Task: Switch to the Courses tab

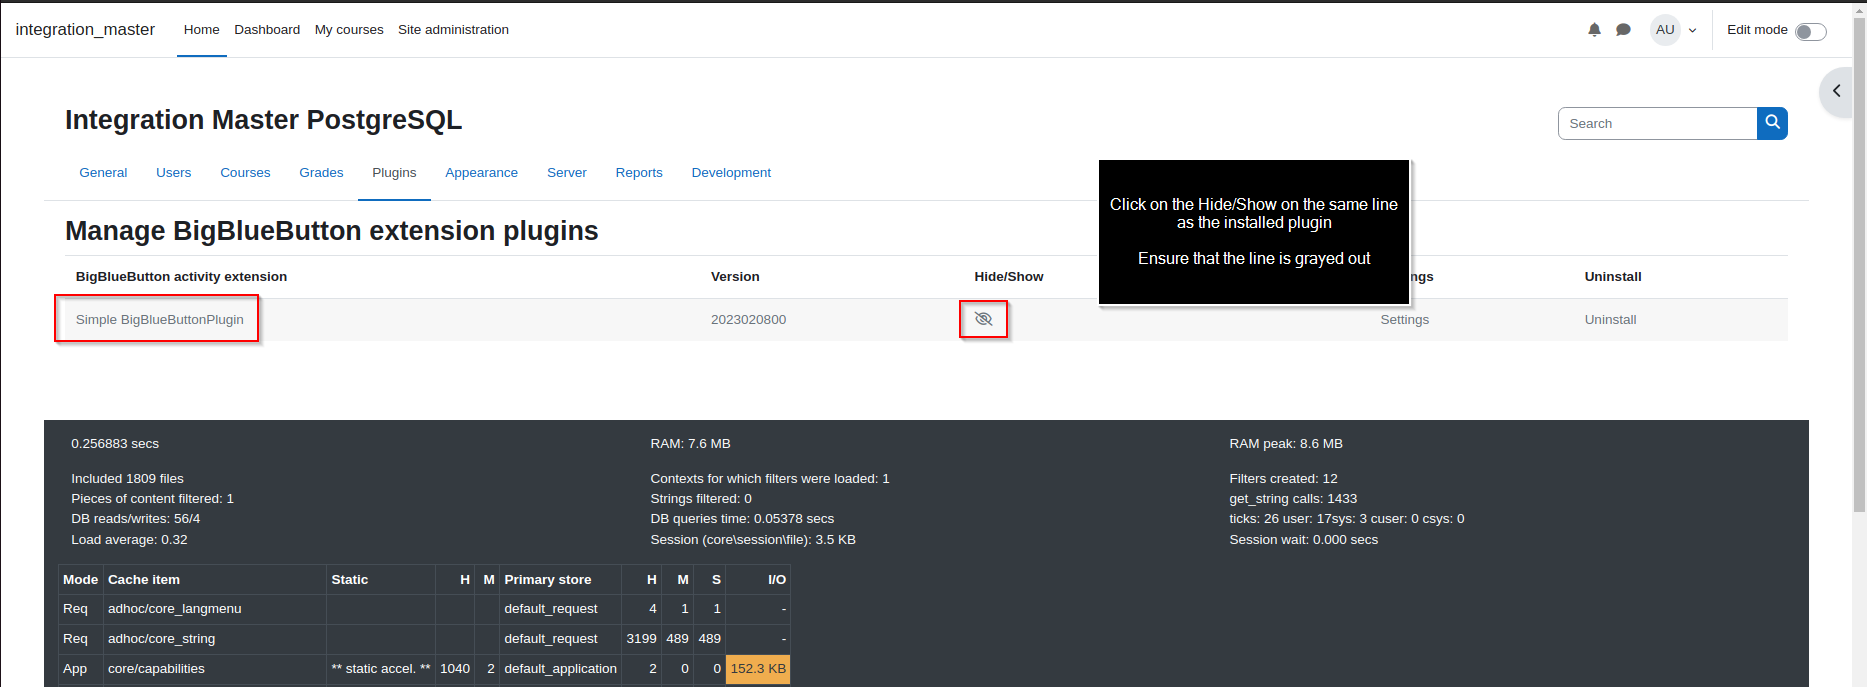Action: pyautogui.click(x=245, y=173)
